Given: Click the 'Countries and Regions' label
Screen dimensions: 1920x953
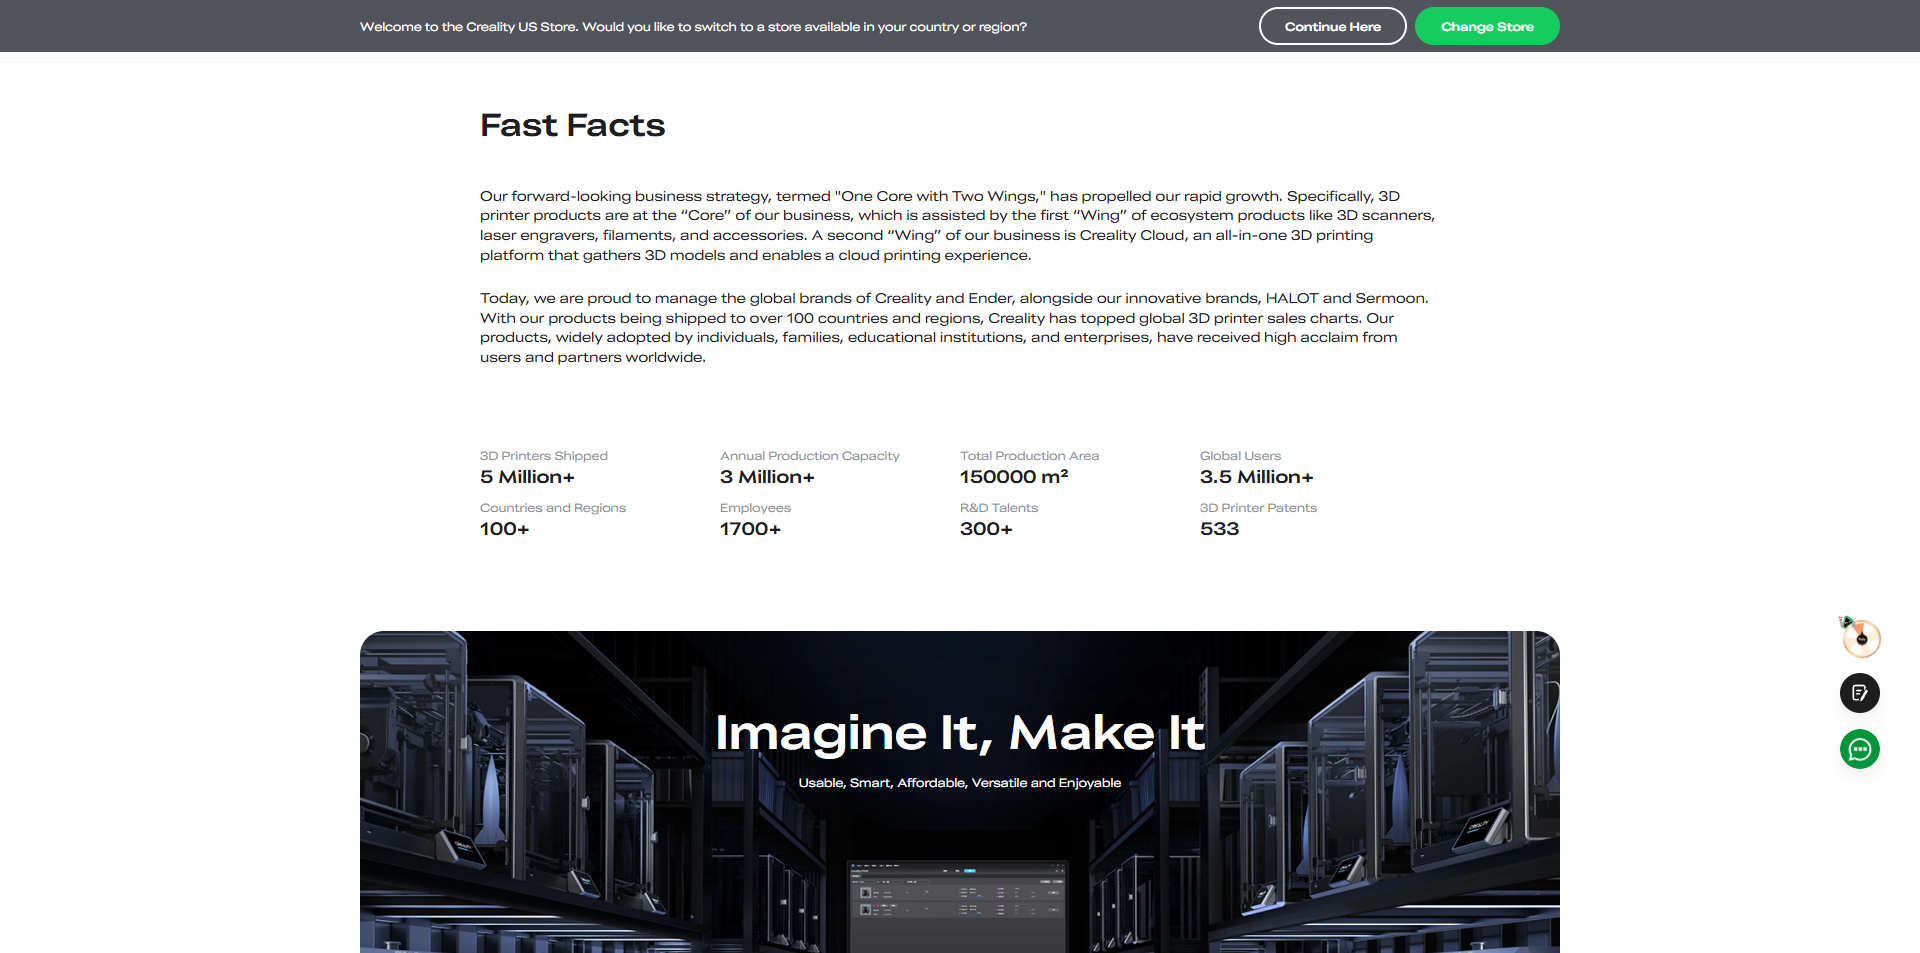Looking at the screenshot, I should (552, 508).
